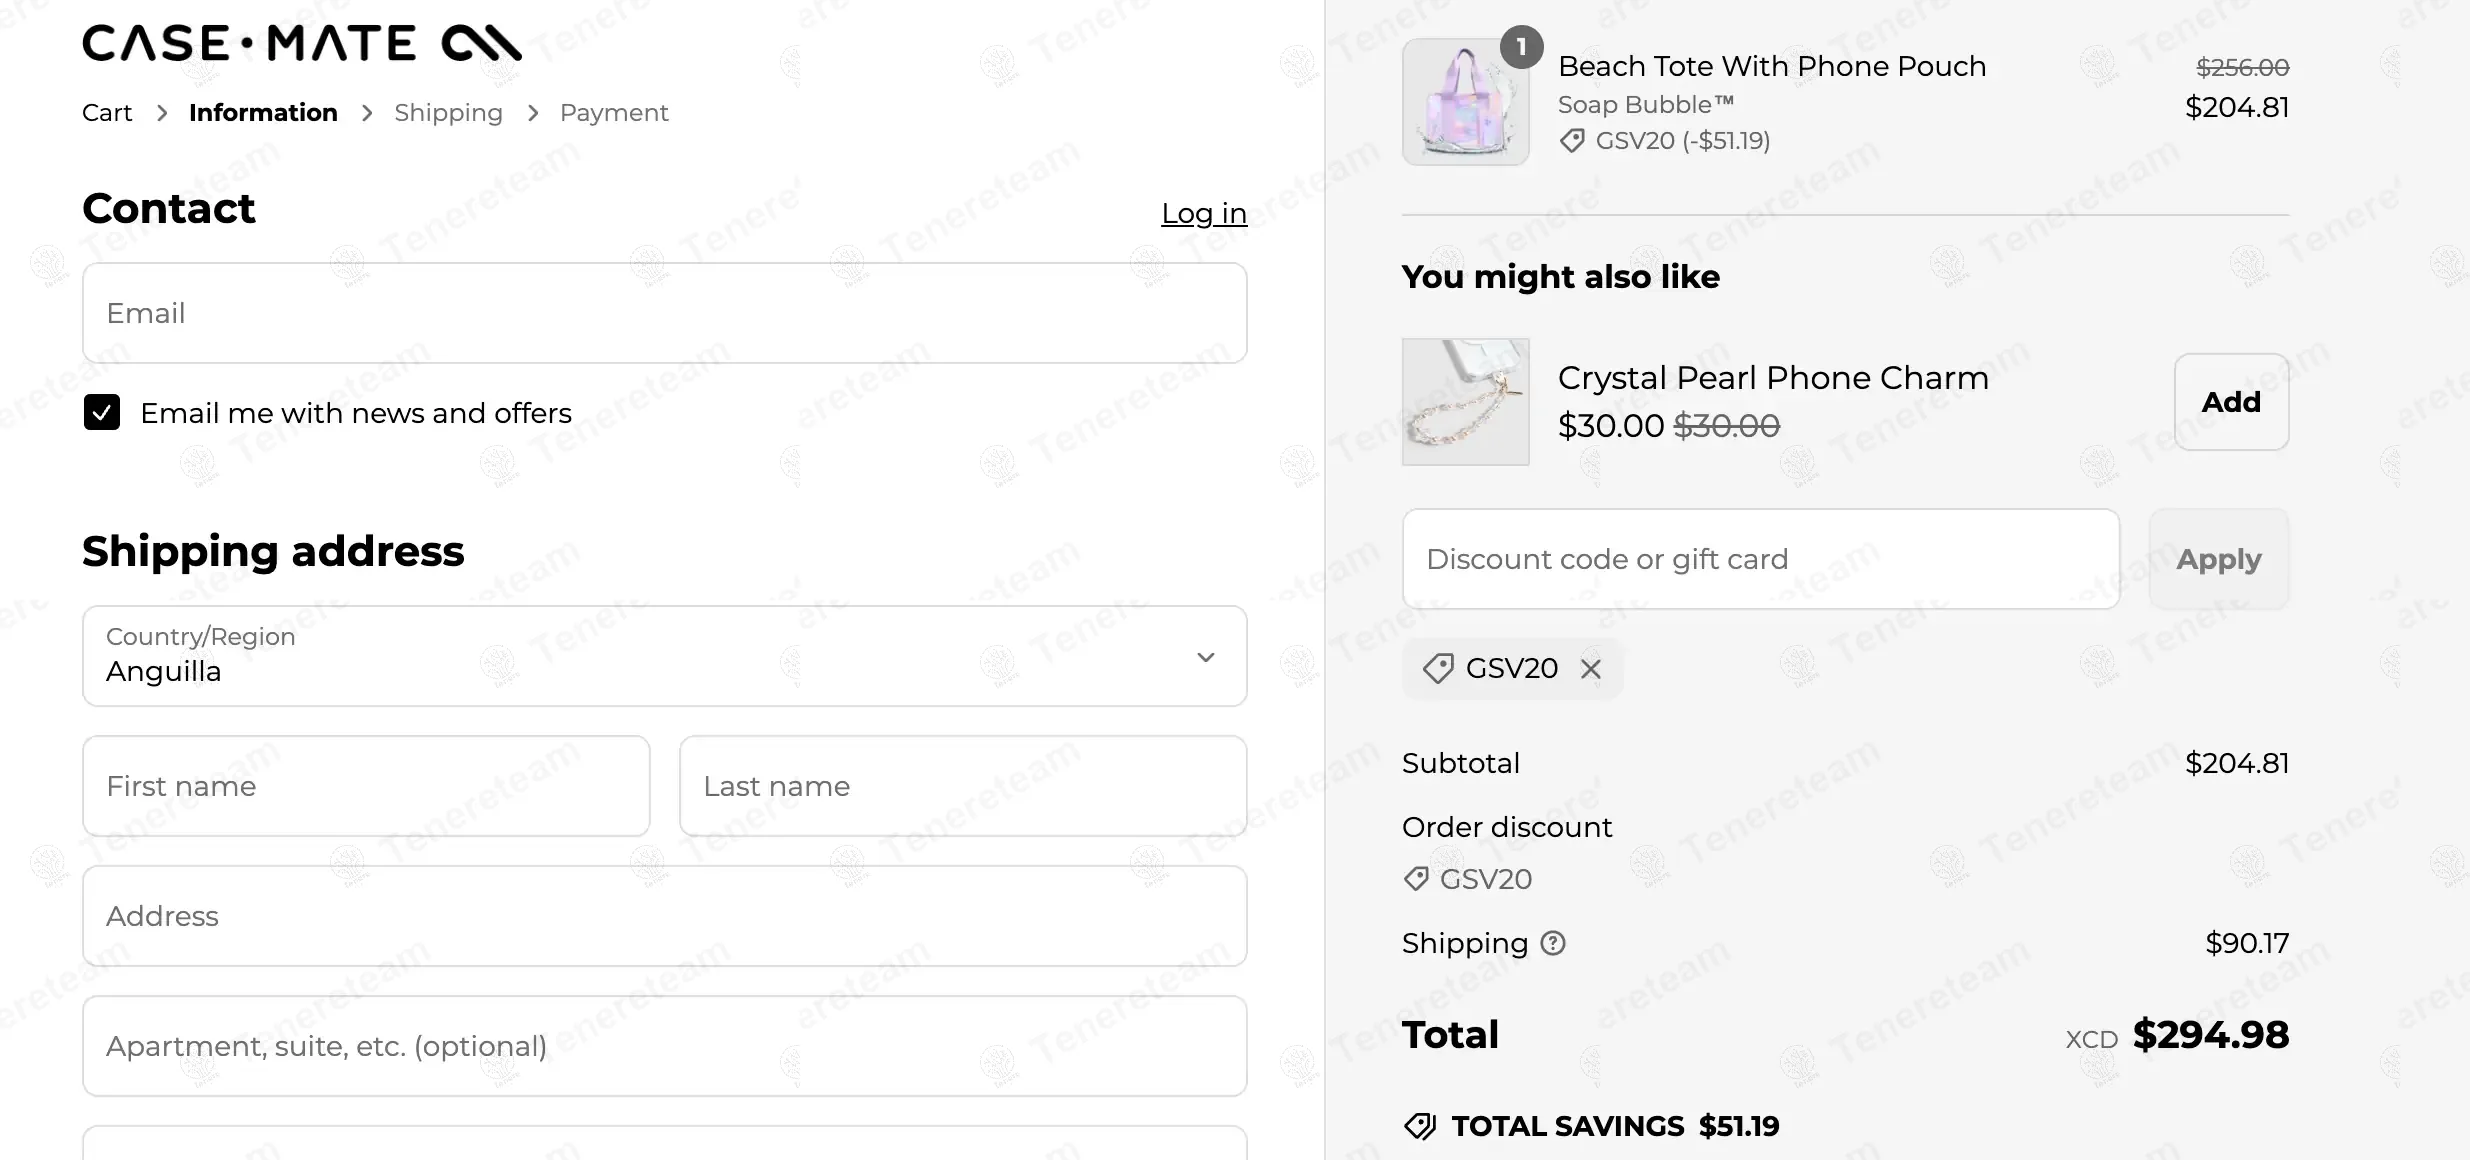Click the shipping info question mark icon
Image resolution: width=2470 pixels, height=1160 pixels.
[1552, 943]
